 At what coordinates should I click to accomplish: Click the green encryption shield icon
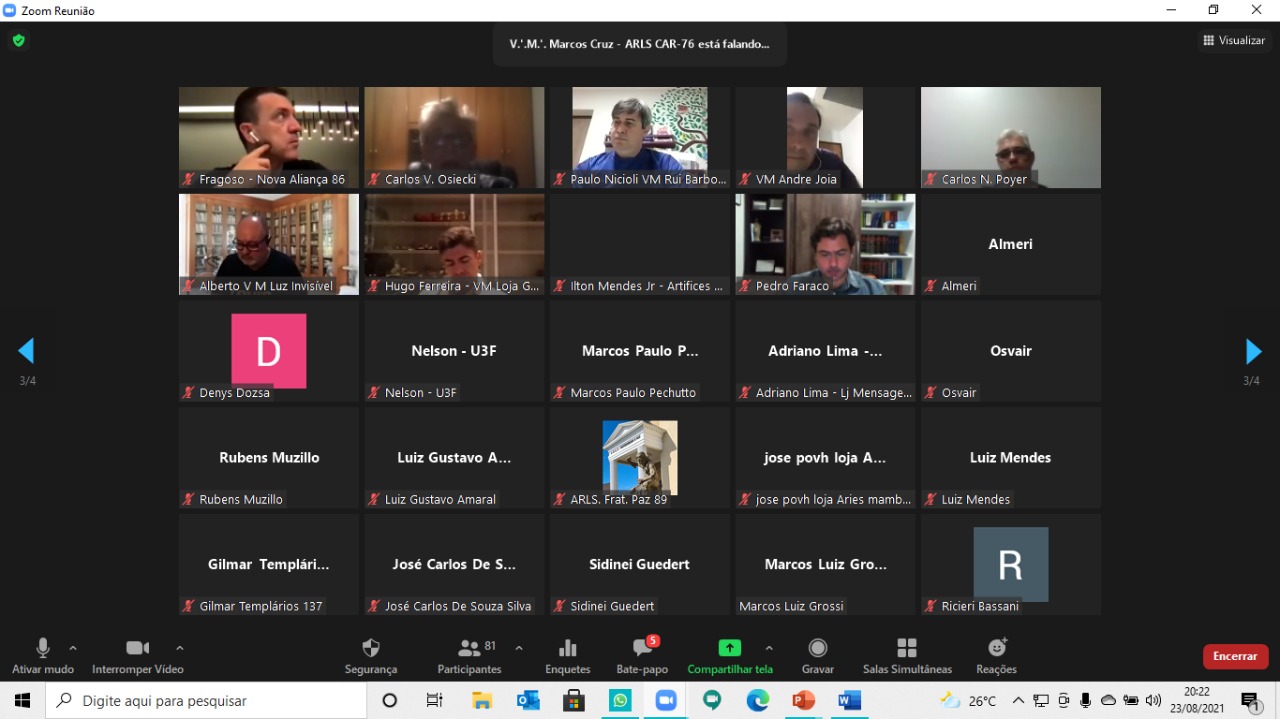point(18,41)
